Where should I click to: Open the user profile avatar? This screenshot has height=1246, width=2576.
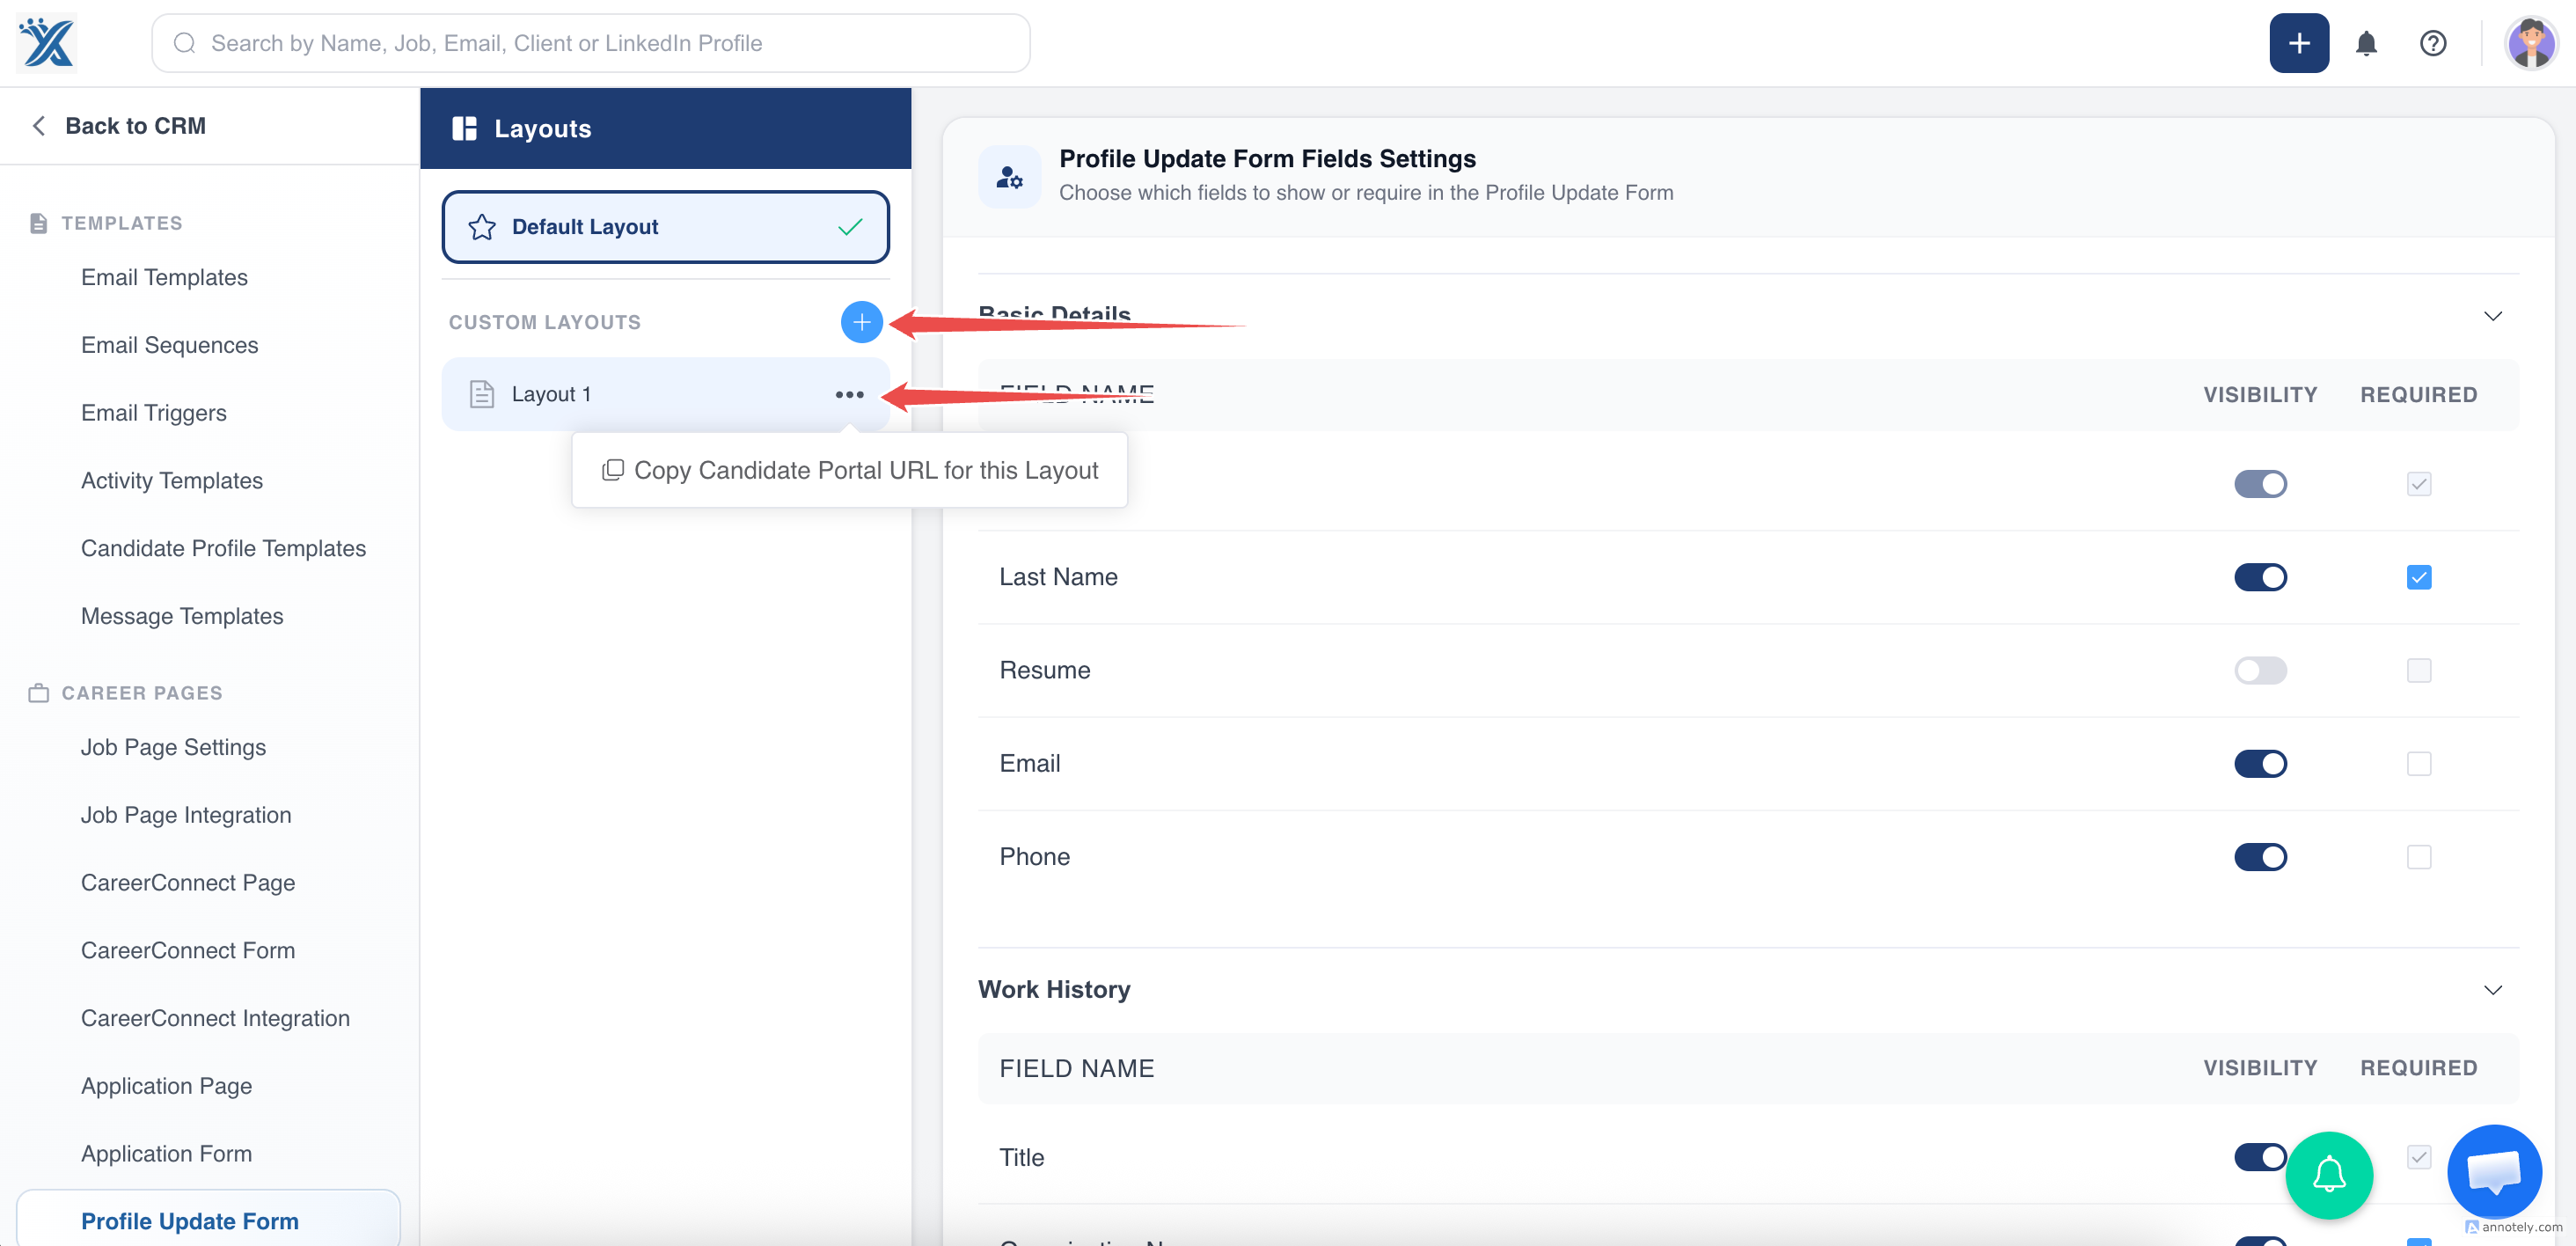pyautogui.click(x=2530, y=43)
